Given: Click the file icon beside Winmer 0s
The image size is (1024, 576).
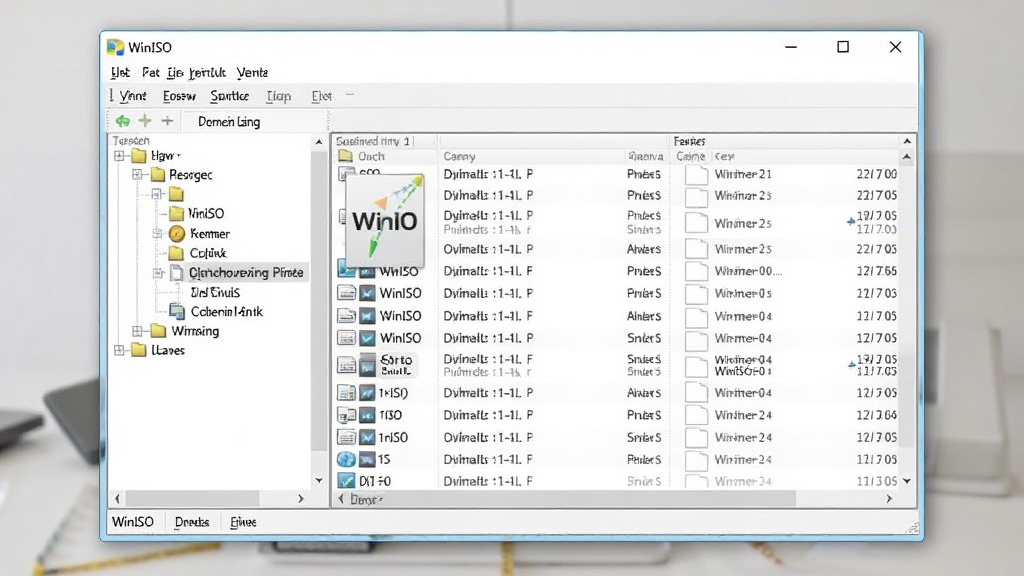Looking at the screenshot, I should point(696,293).
